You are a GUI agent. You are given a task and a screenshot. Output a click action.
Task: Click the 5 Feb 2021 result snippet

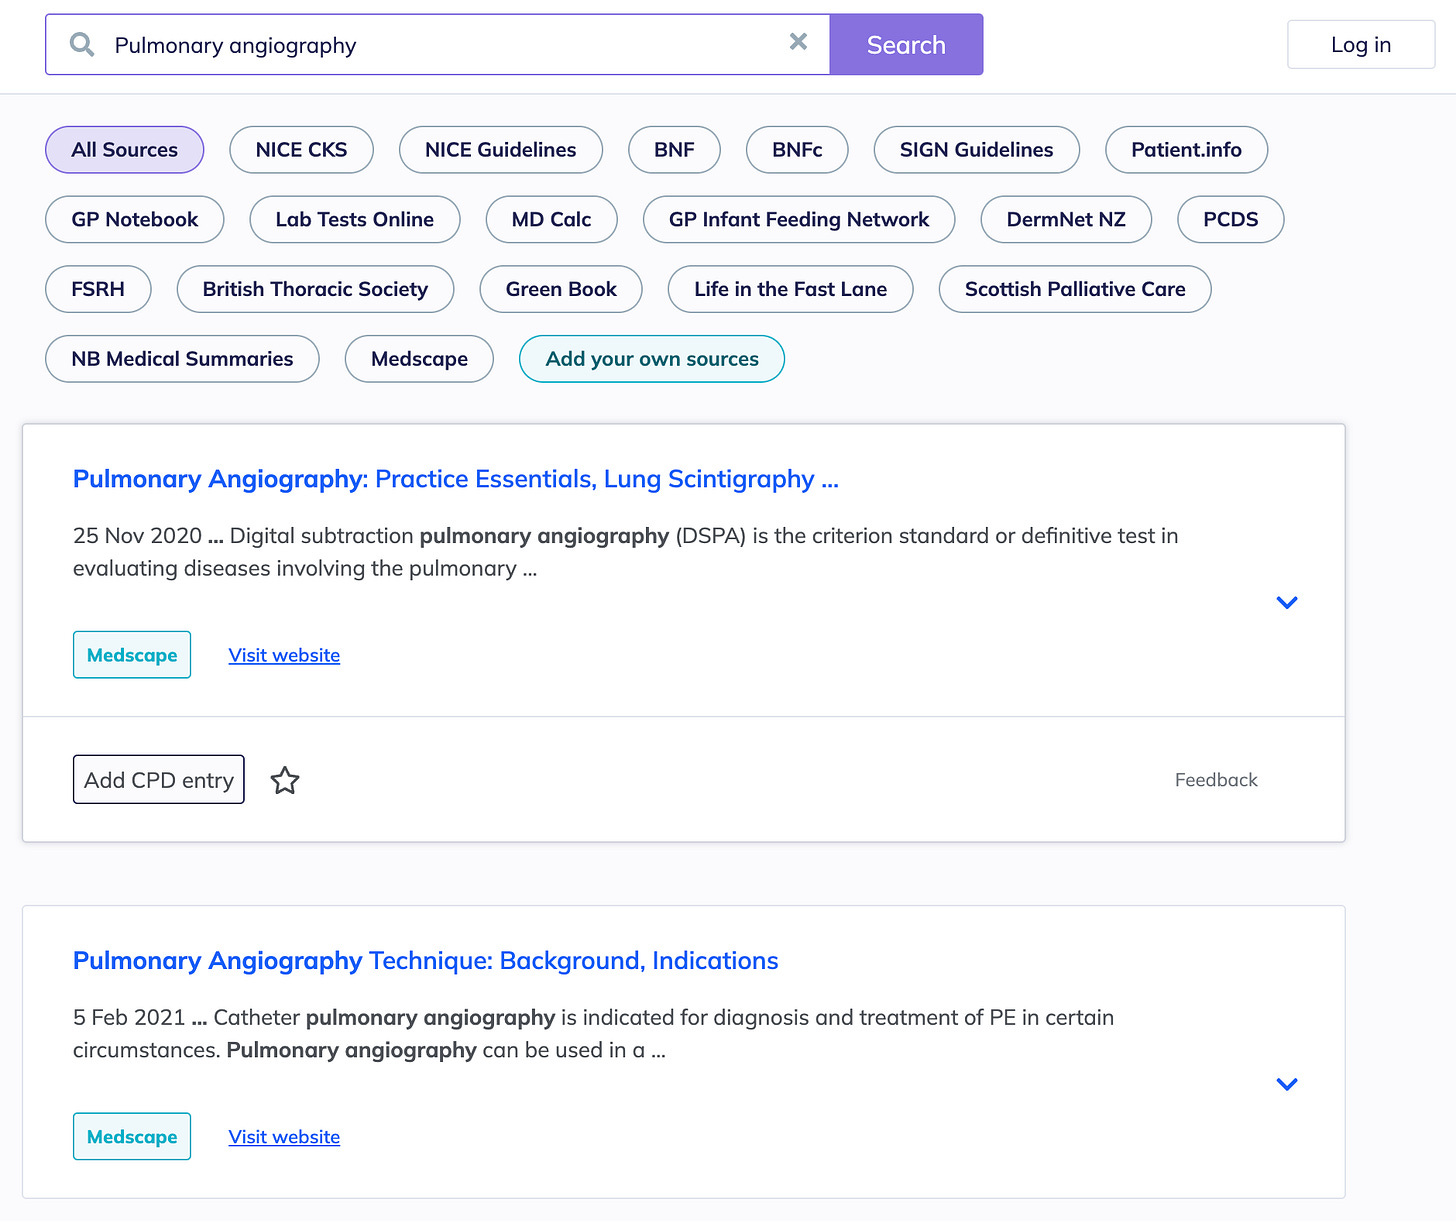coord(594,1034)
